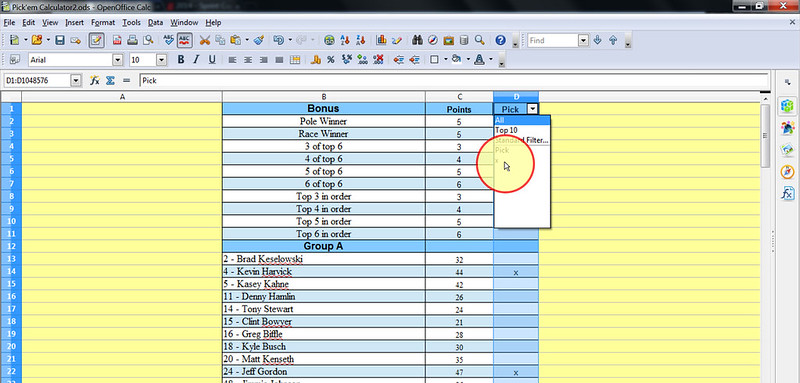Click the Cut scissors icon
Image resolution: width=800 pixels, height=383 pixels.
(205, 40)
